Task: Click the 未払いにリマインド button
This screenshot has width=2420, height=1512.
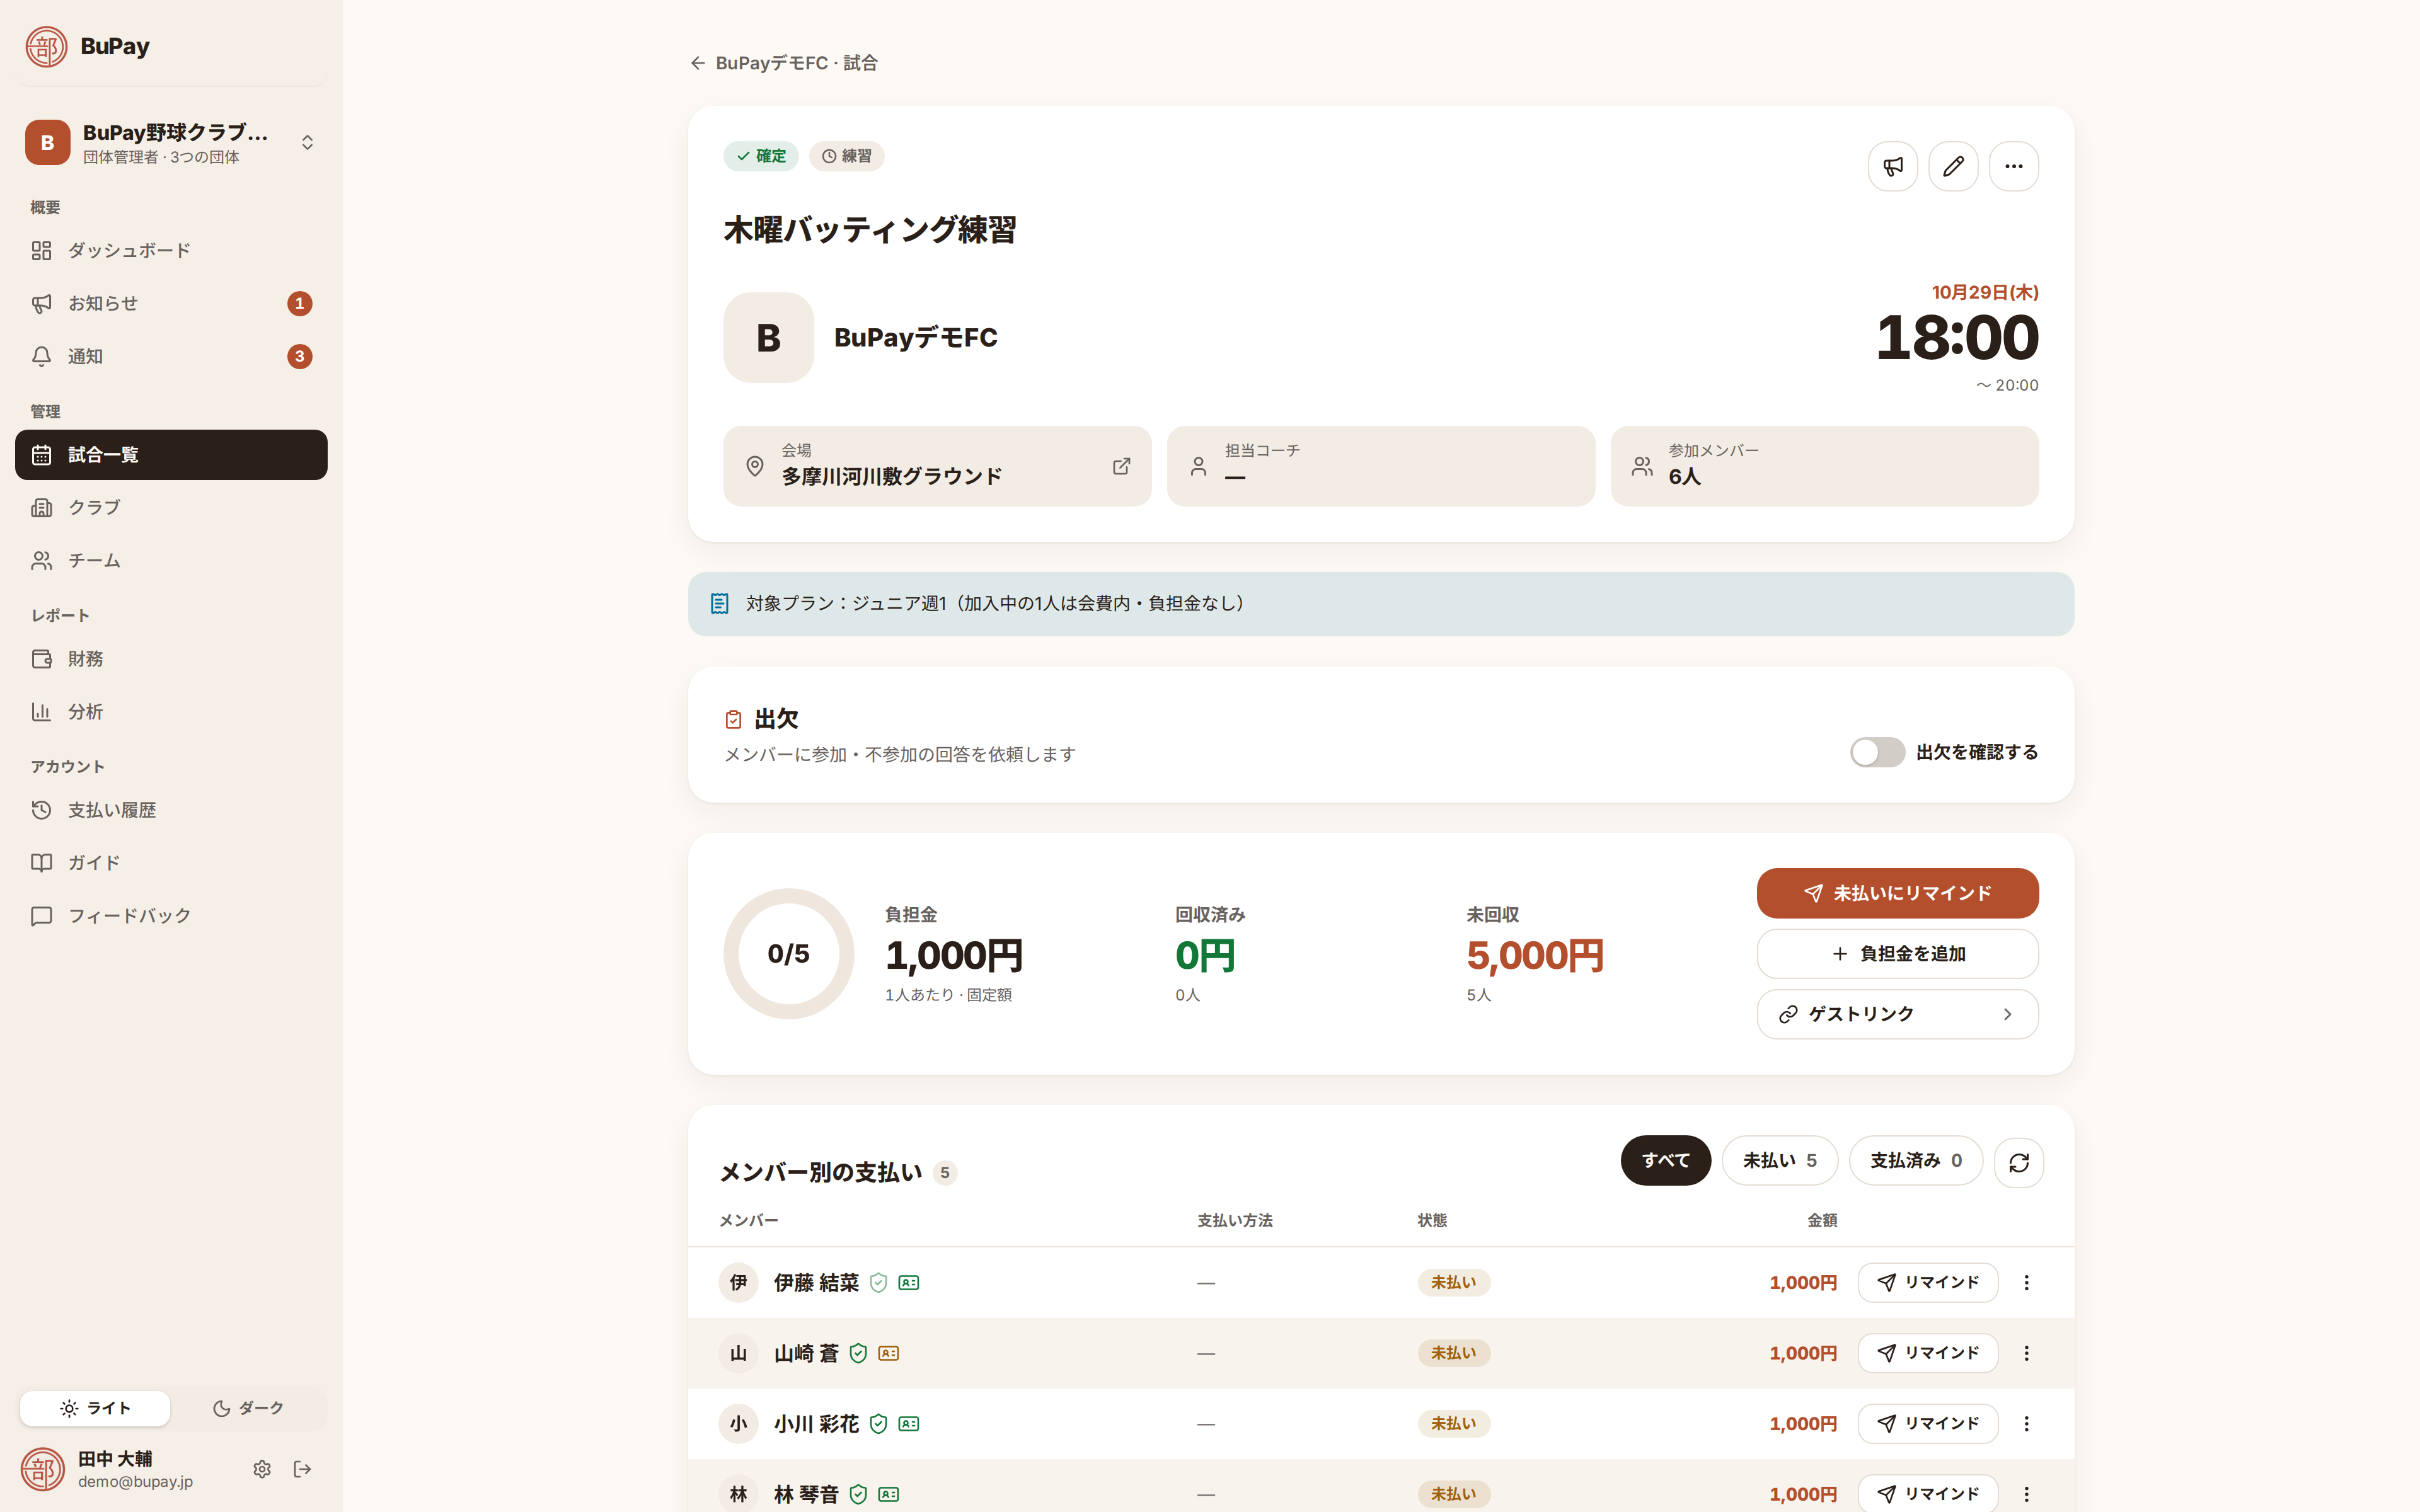Action: (1897, 893)
